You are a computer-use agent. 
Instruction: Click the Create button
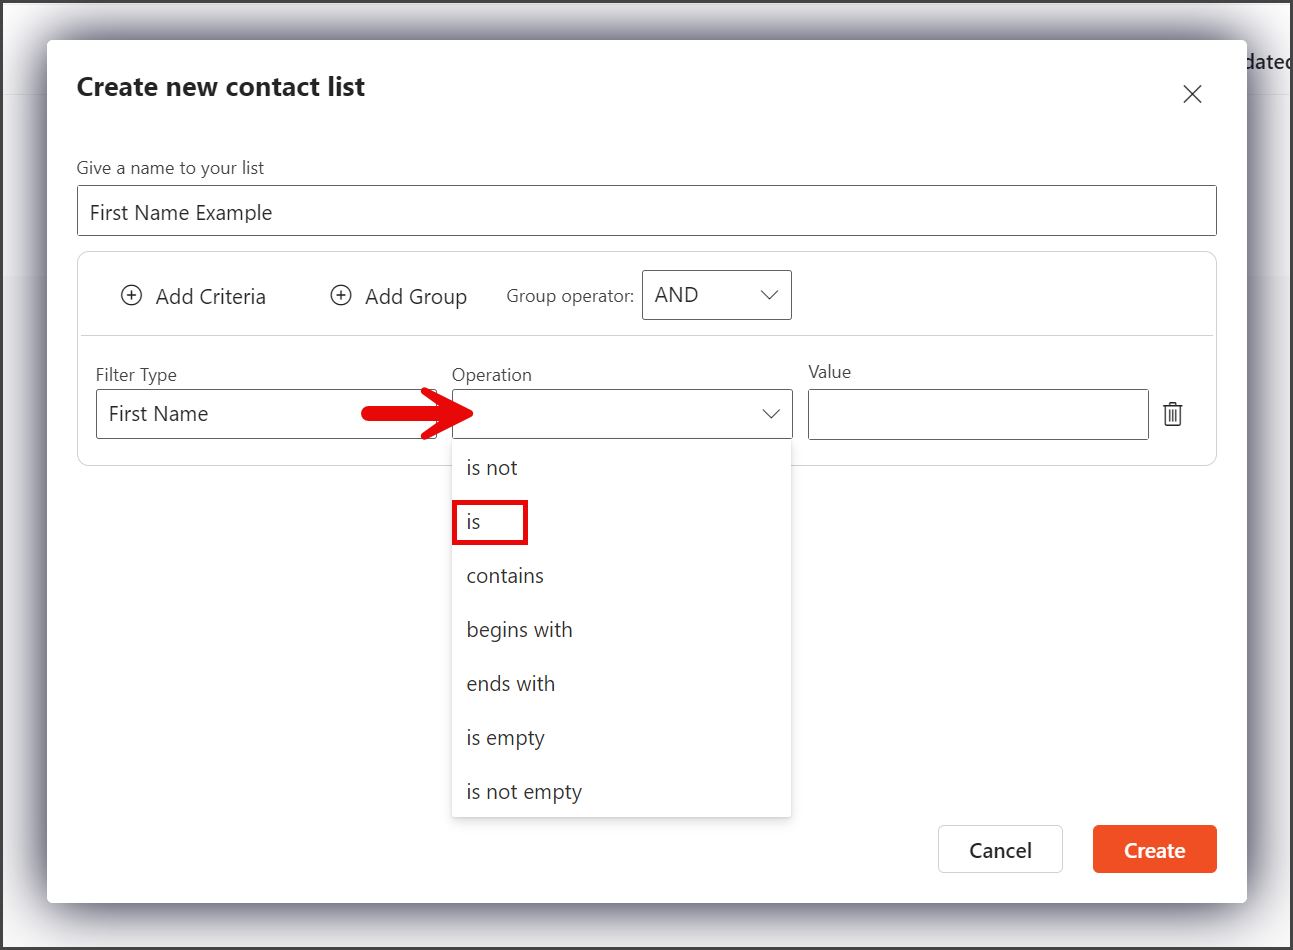click(1155, 849)
